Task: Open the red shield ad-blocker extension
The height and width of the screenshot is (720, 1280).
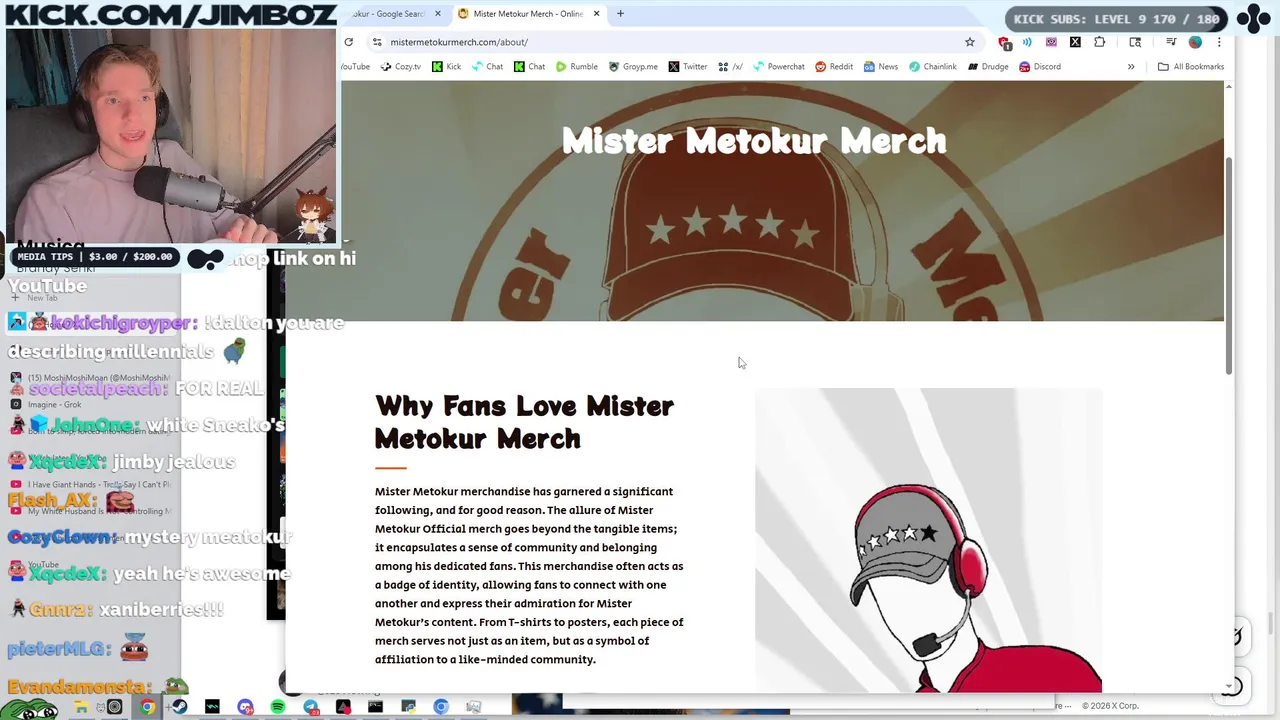Action: tap(1004, 42)
